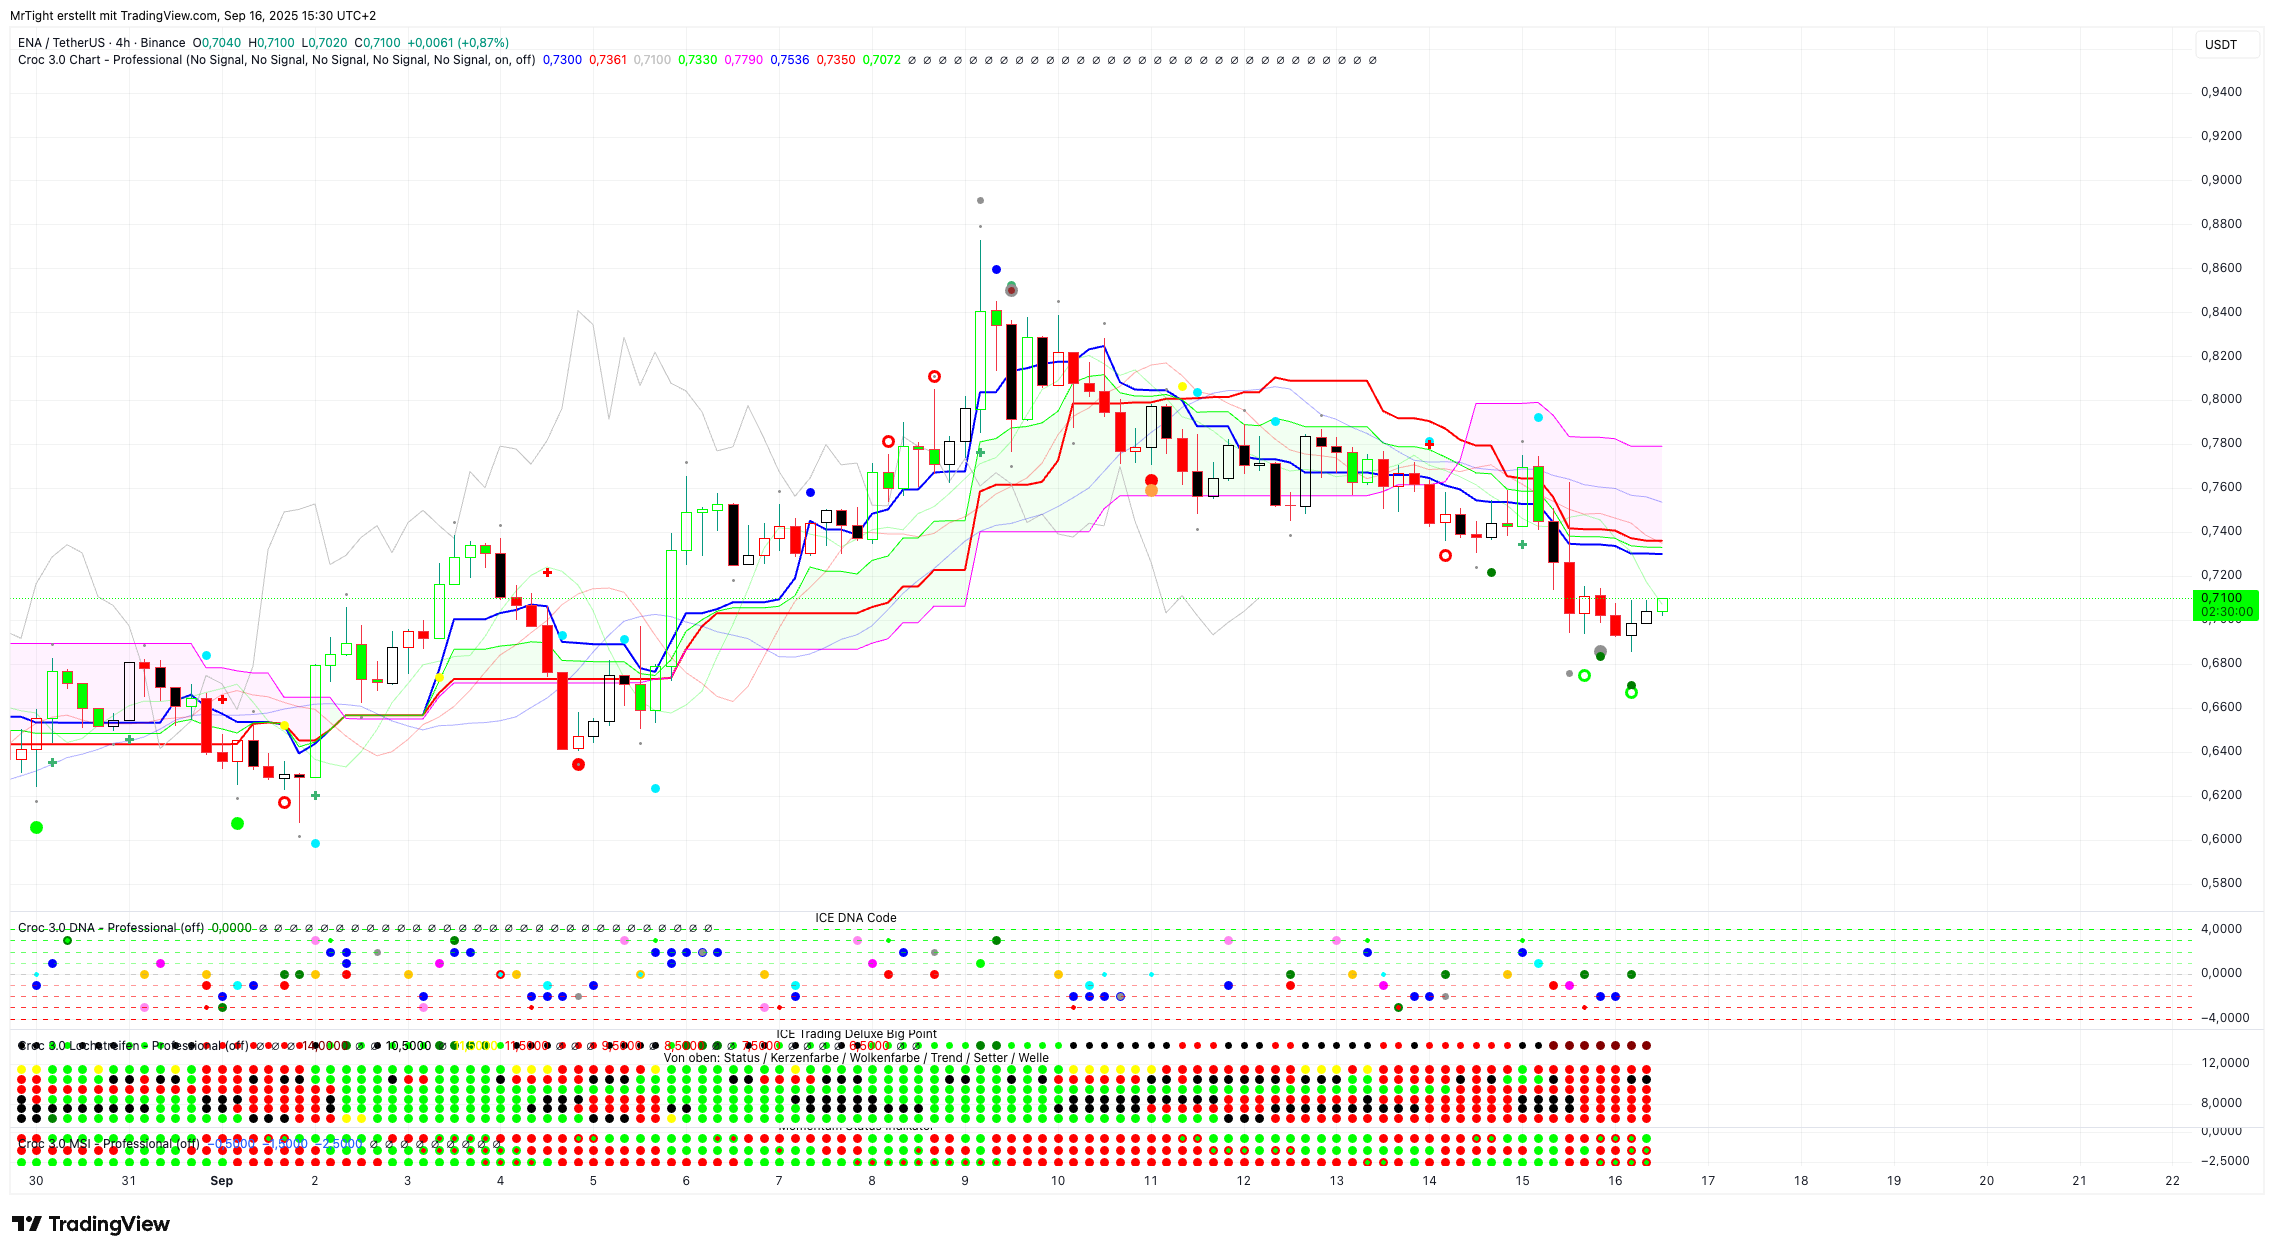Open the Croc 3.0 Chart - Professional legend
This screenshot has height=1254, width=2274.
[x=100, y=60]
